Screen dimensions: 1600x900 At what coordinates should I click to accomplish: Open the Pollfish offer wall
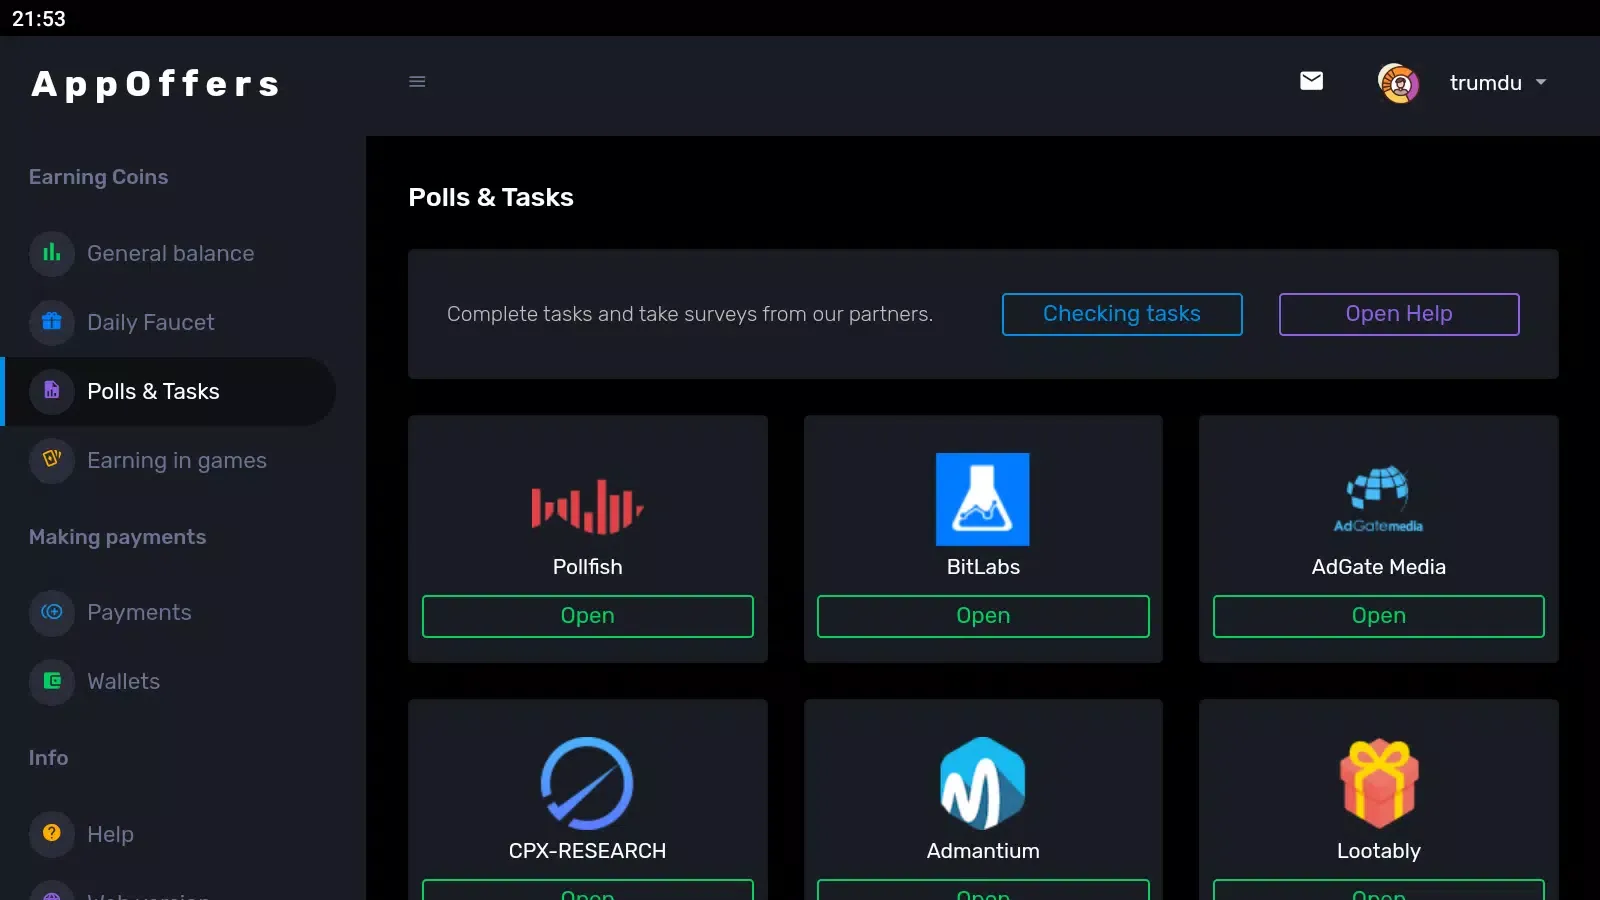587,616
